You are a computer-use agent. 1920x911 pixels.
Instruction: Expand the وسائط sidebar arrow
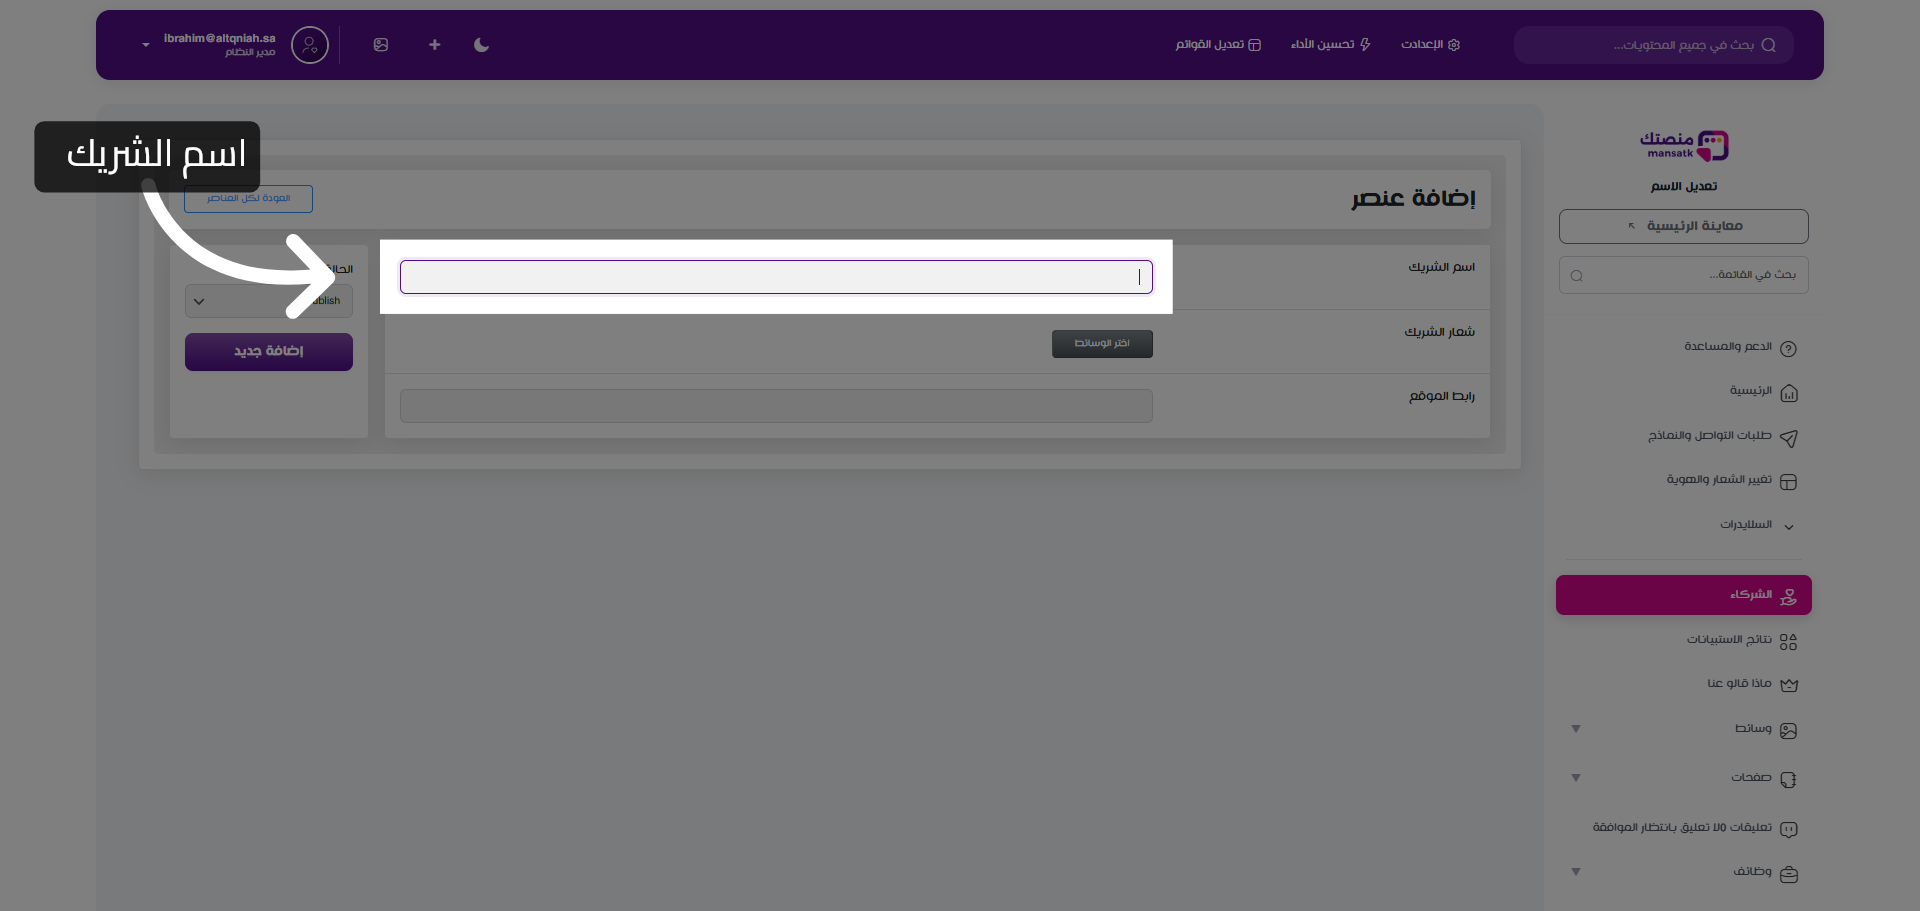(1576, 729)
